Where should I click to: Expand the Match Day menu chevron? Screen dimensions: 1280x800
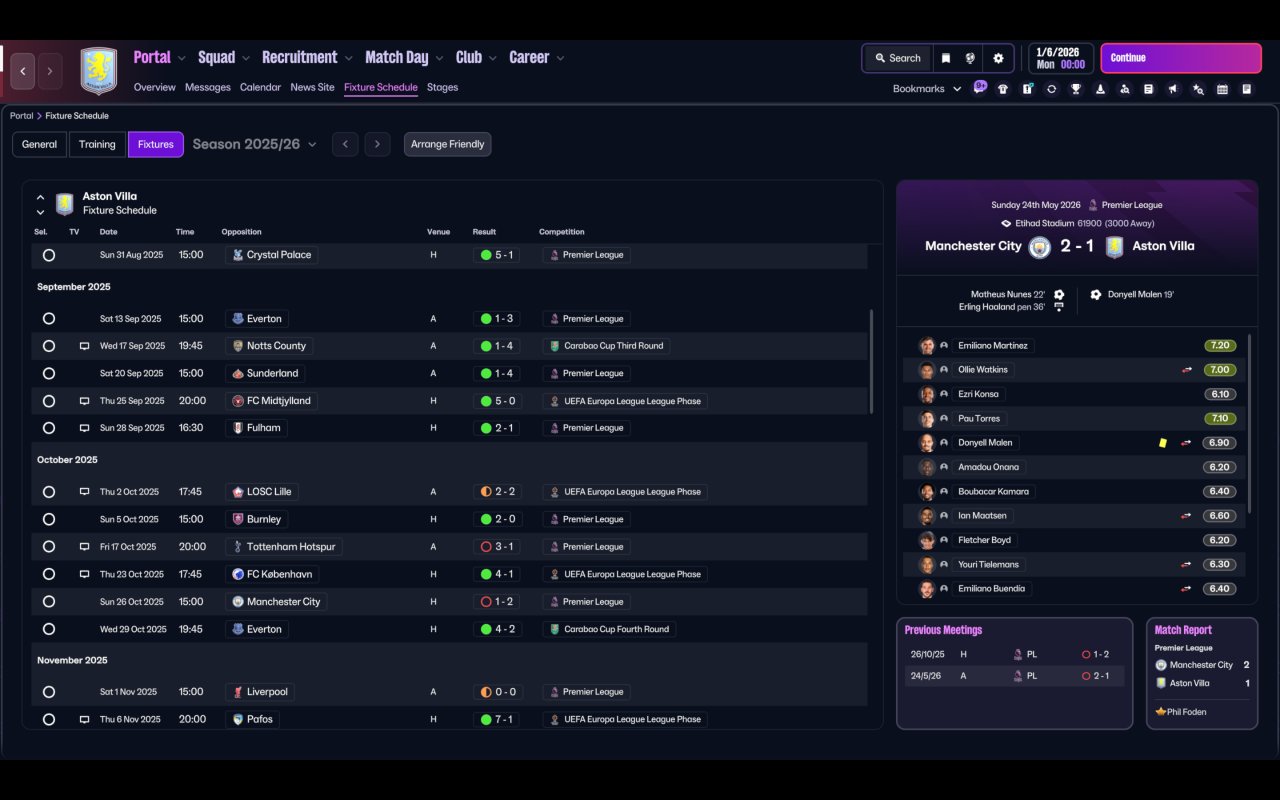coord(438,58)
